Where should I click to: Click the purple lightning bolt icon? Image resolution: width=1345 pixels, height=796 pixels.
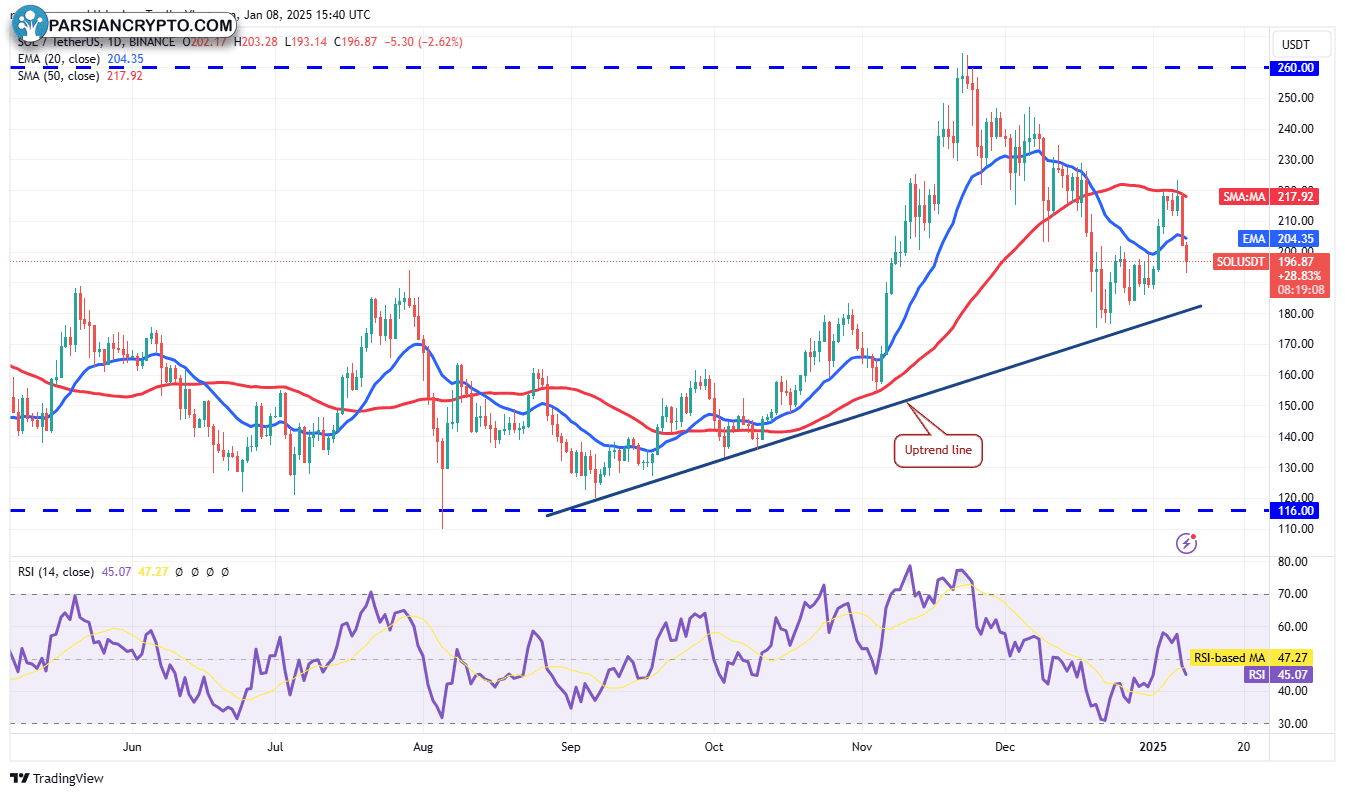tap(1187, 543)
